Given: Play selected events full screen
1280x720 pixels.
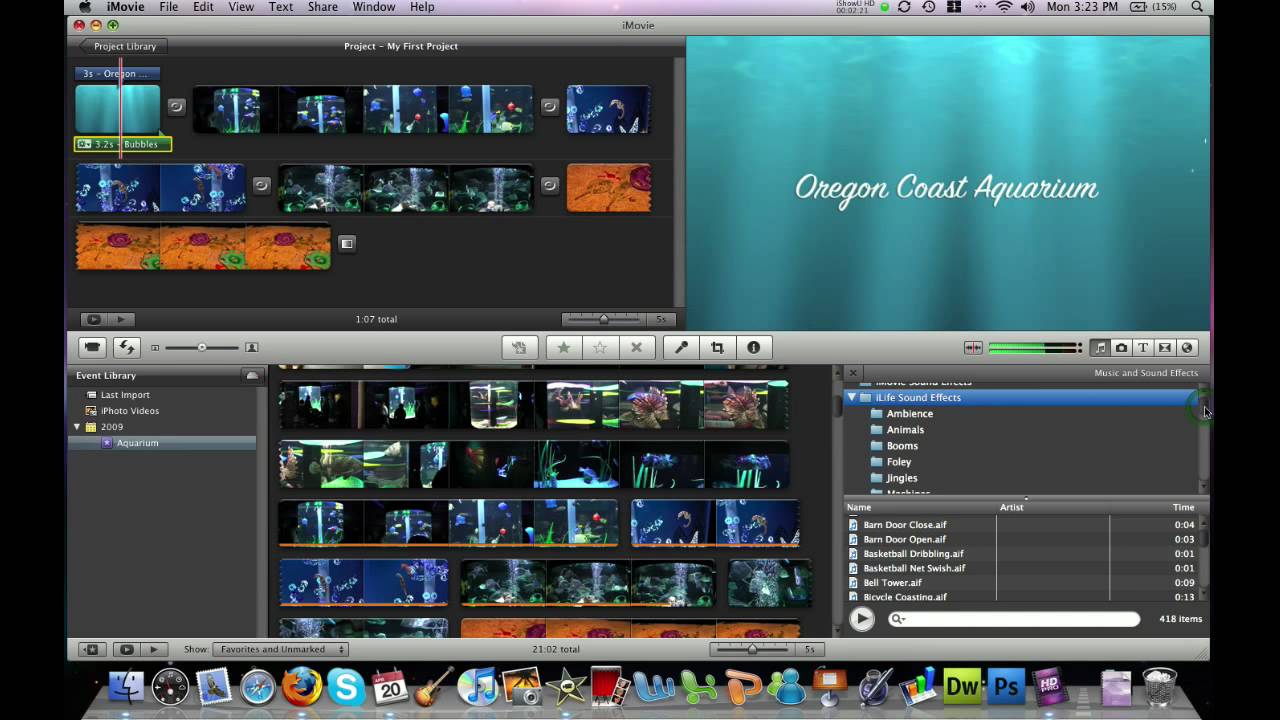Looking at the screenshot, I should tap(126, 649).
